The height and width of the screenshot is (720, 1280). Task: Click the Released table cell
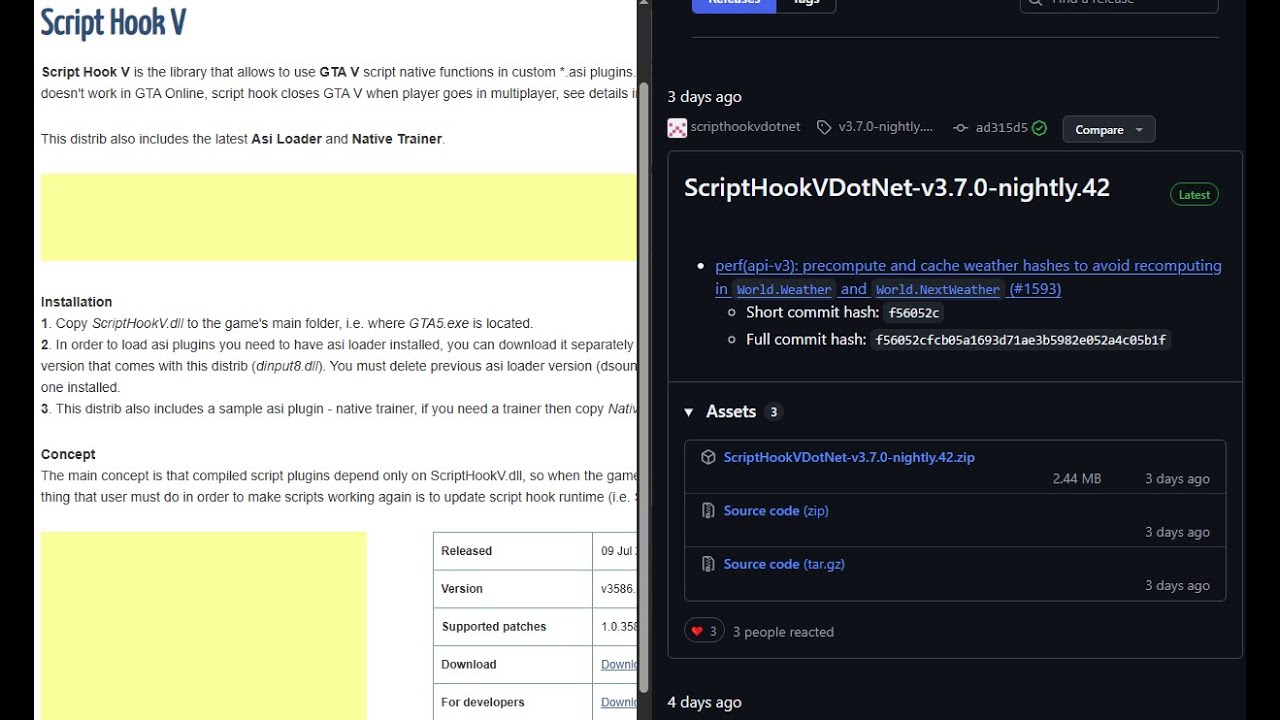[513, 551]
